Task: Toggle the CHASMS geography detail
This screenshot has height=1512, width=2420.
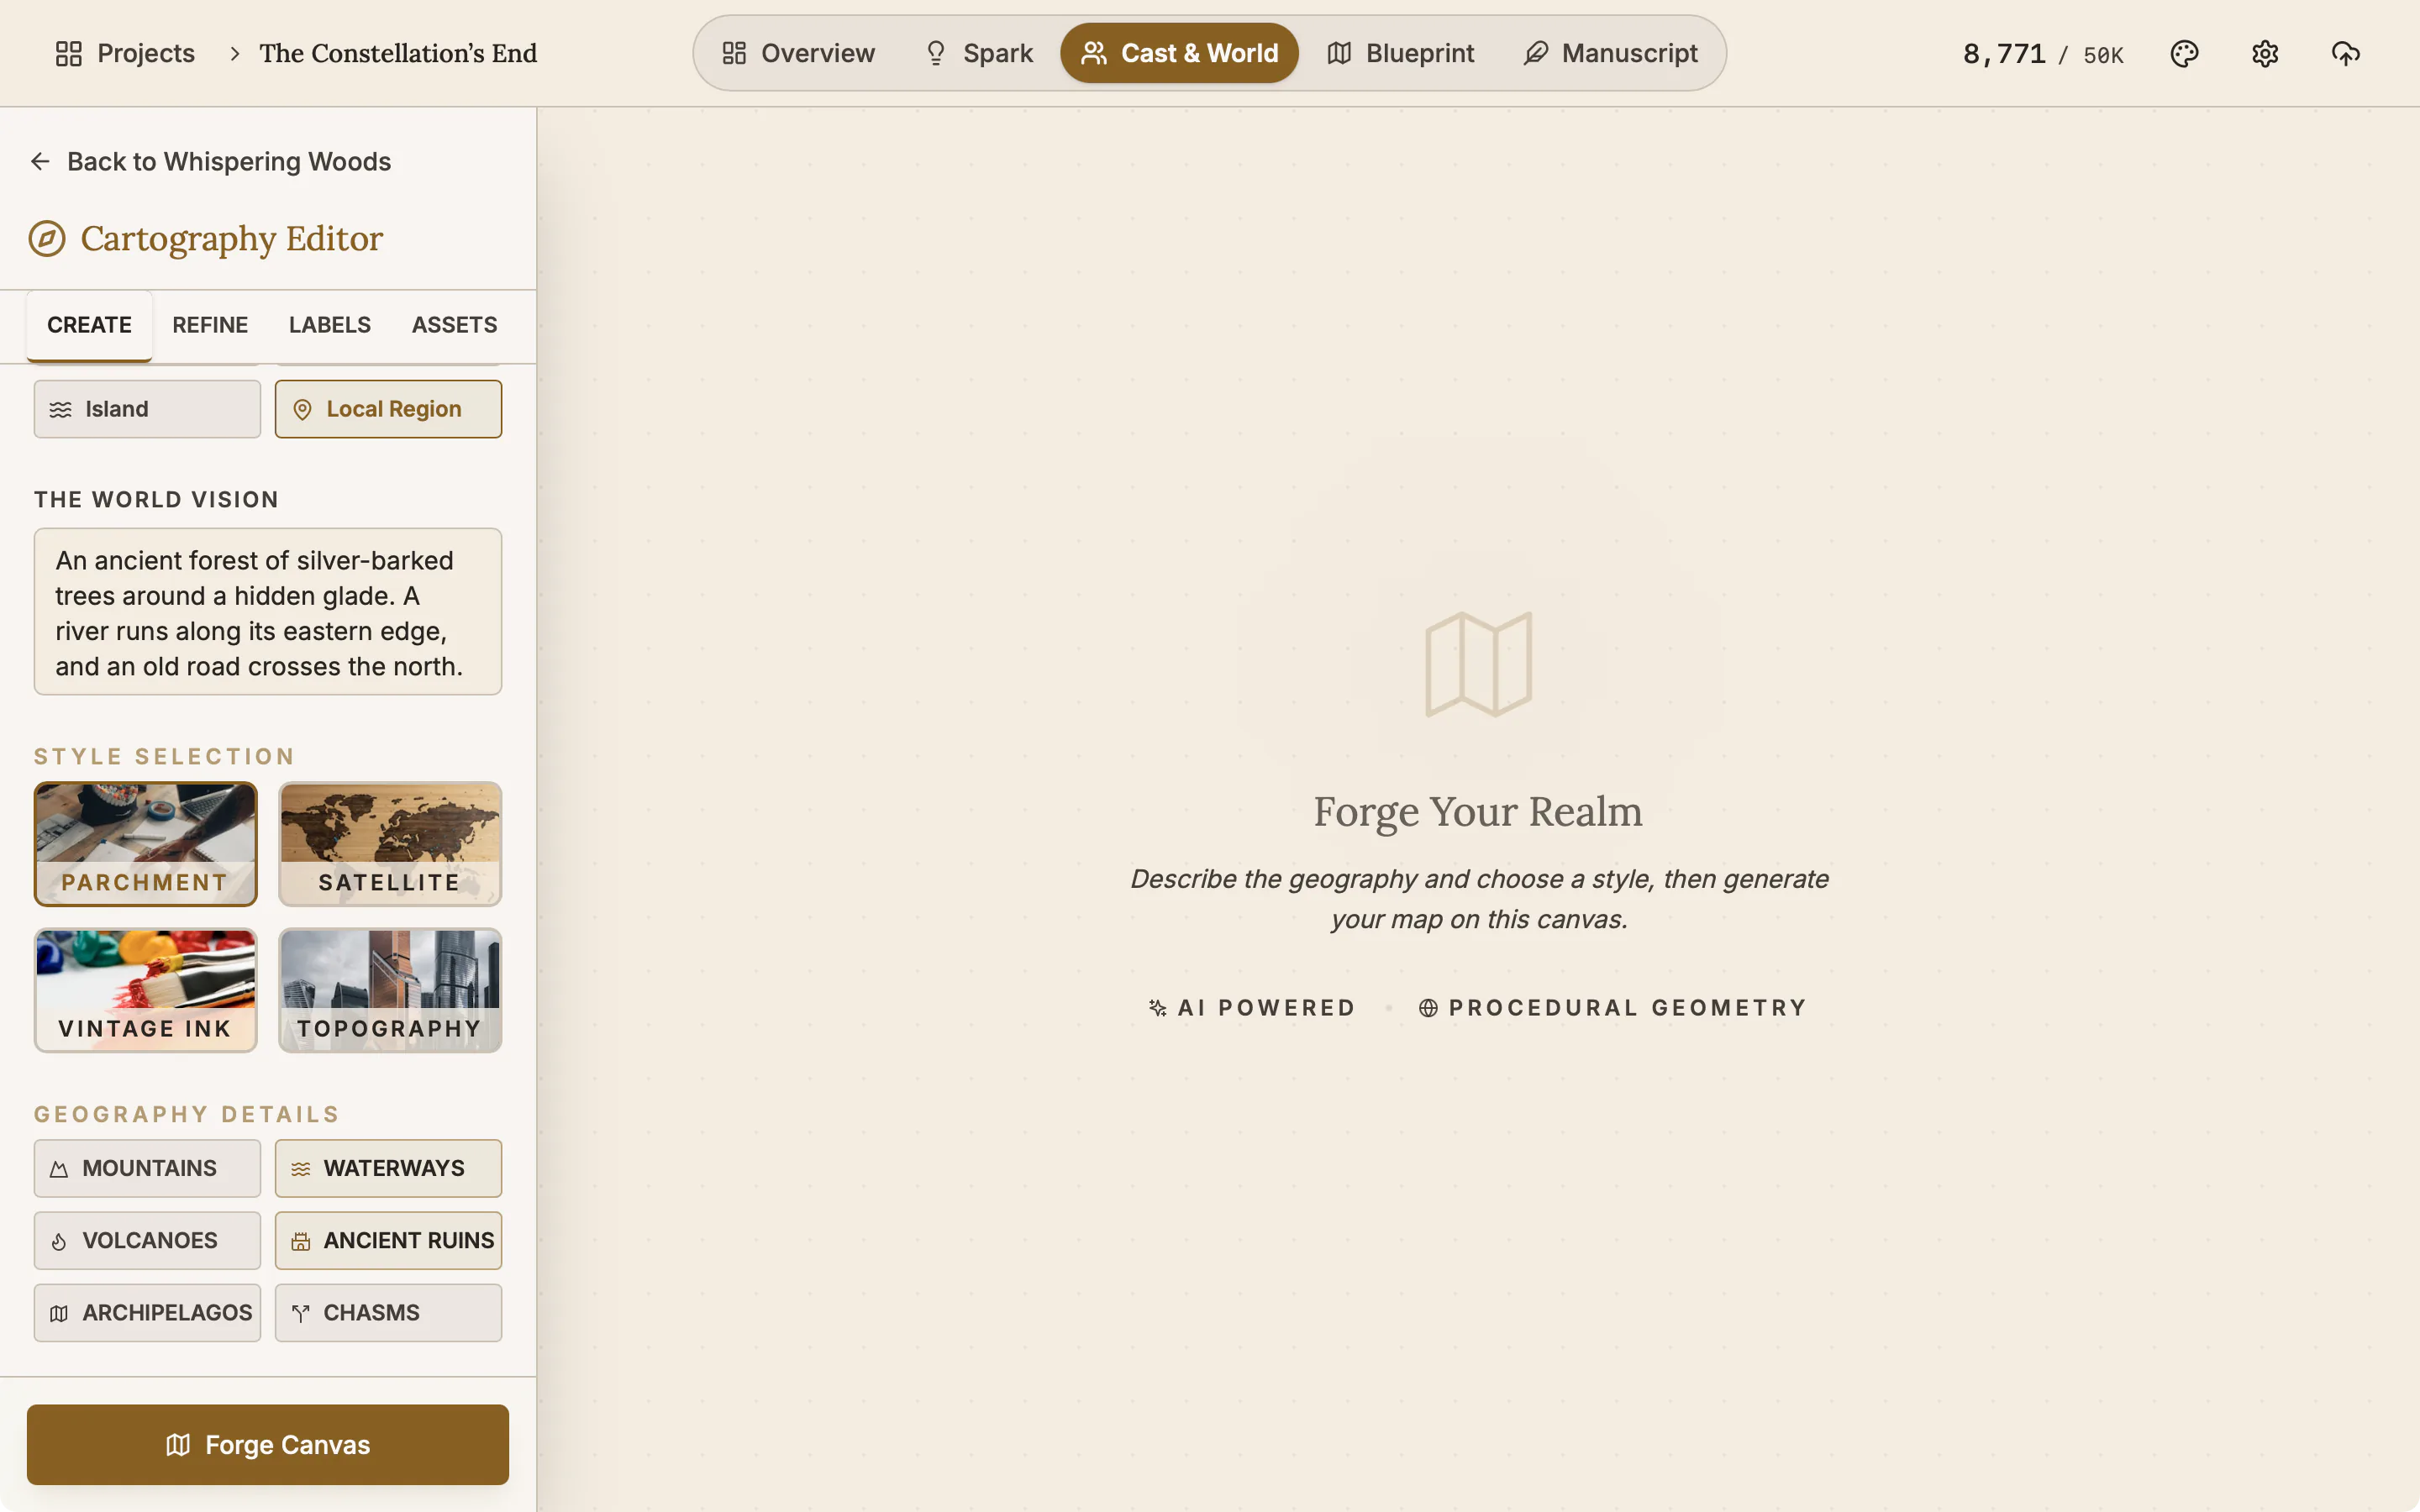Action: [388, 1312]
